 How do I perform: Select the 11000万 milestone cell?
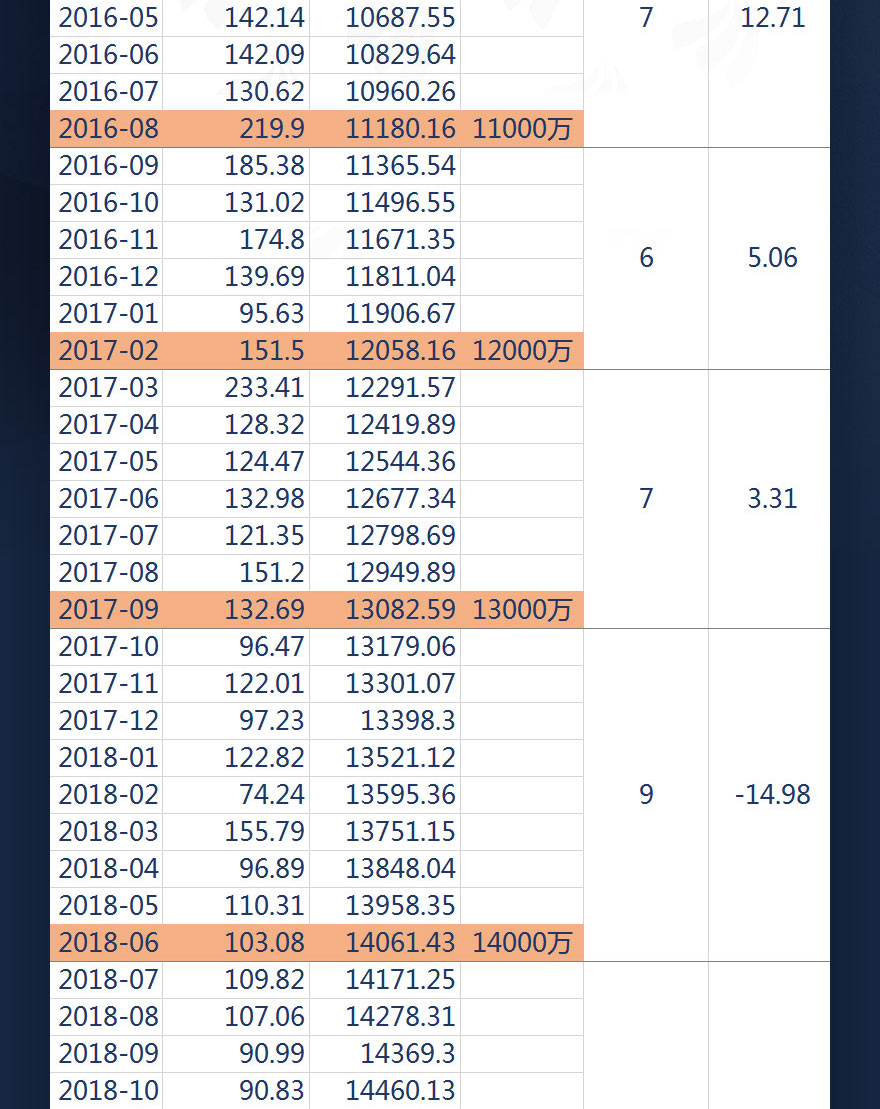tap(522, 129)
